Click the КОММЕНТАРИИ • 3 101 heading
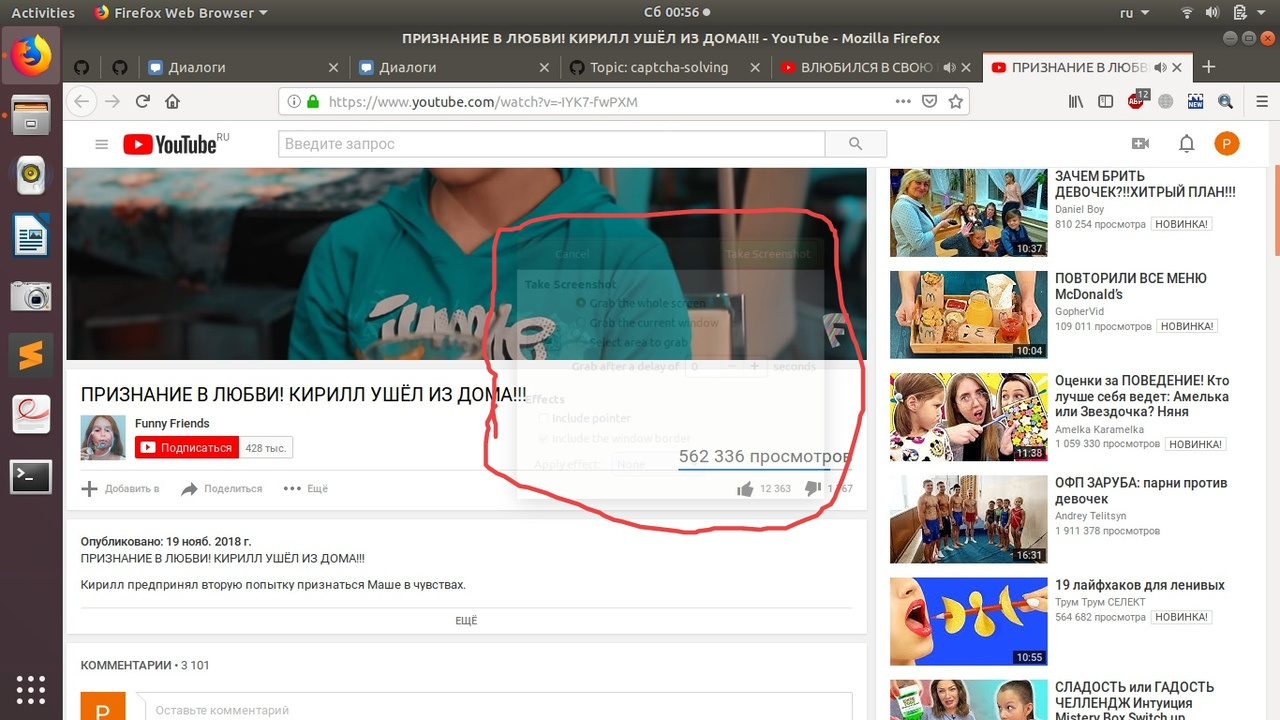 tap(145, 665)
